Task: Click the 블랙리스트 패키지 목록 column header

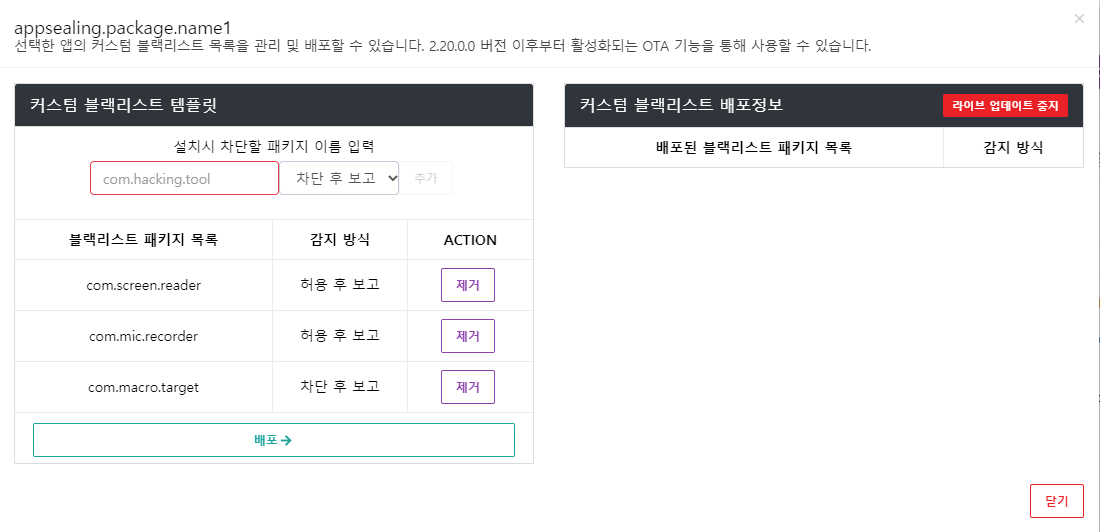Action: [x=144, y=240]
